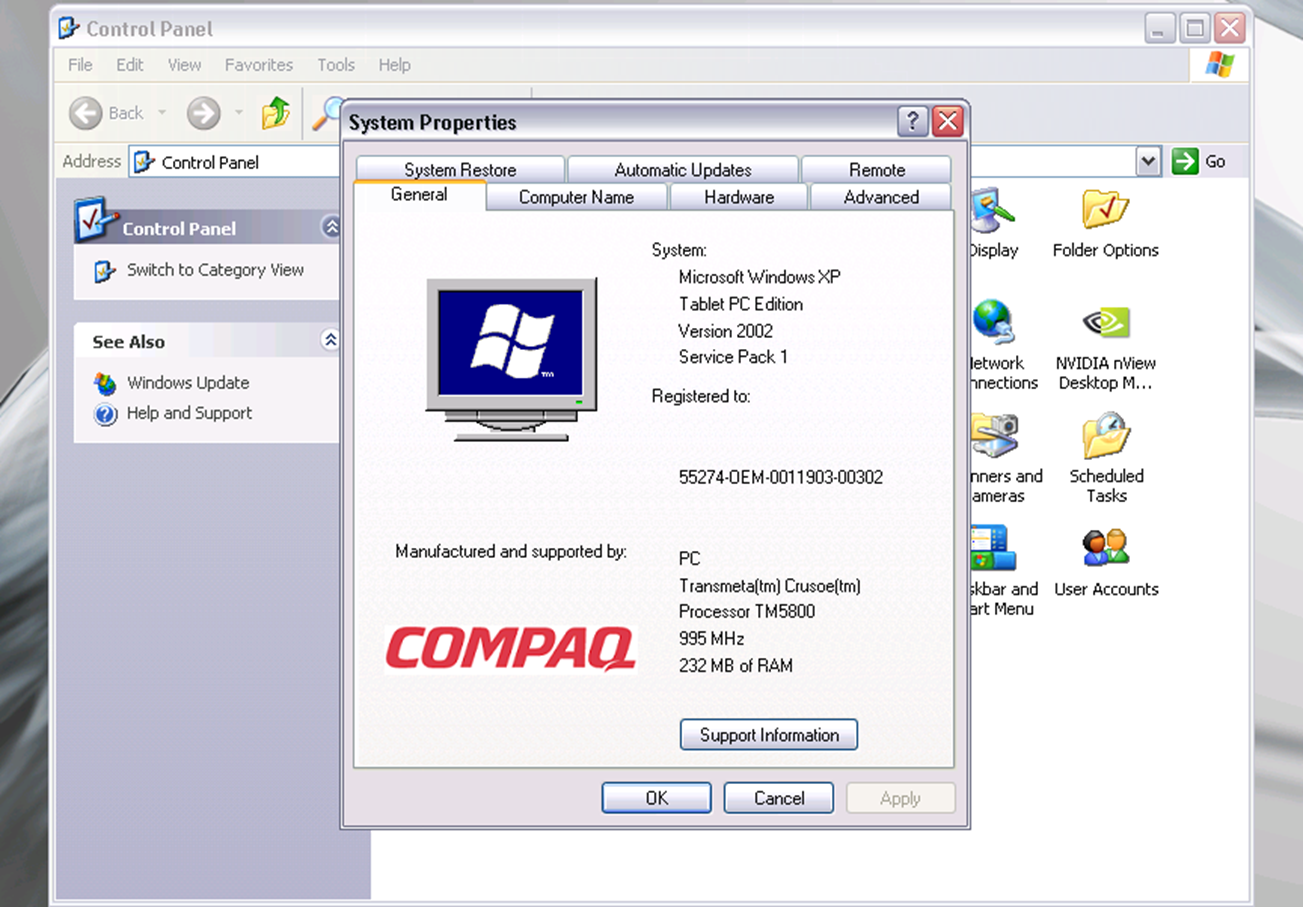Click the Control Panel sidebar header icon
This screenshot has height=907, width=1303.
[96, 221]
